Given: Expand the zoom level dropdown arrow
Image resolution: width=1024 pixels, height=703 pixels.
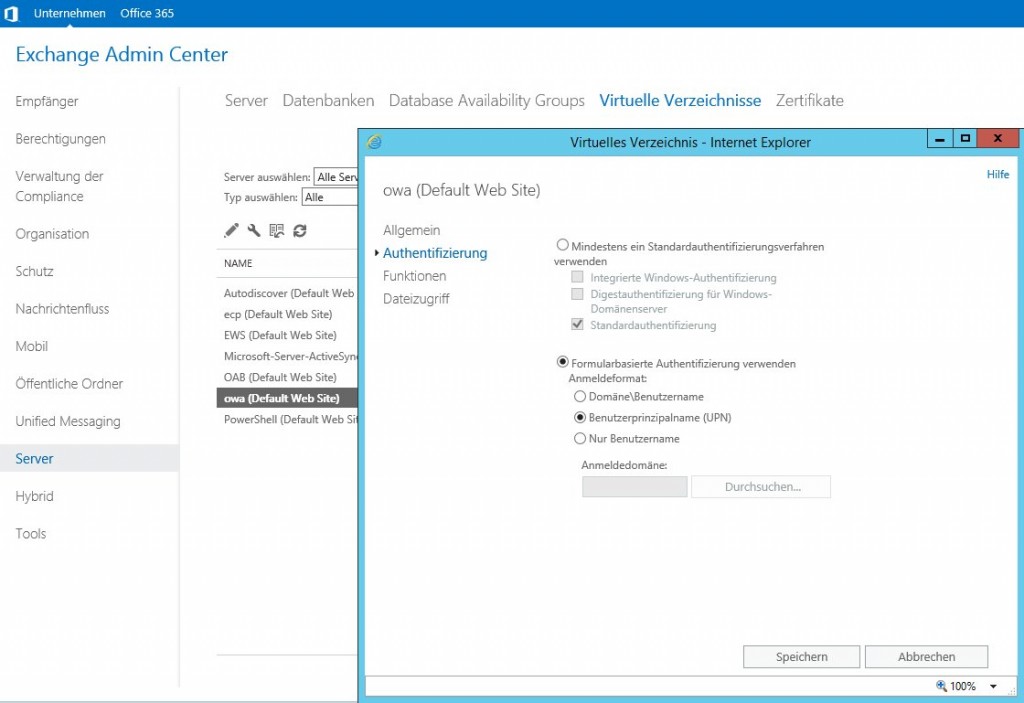Looking at the screenshot, I should click(x=993, y=687).
